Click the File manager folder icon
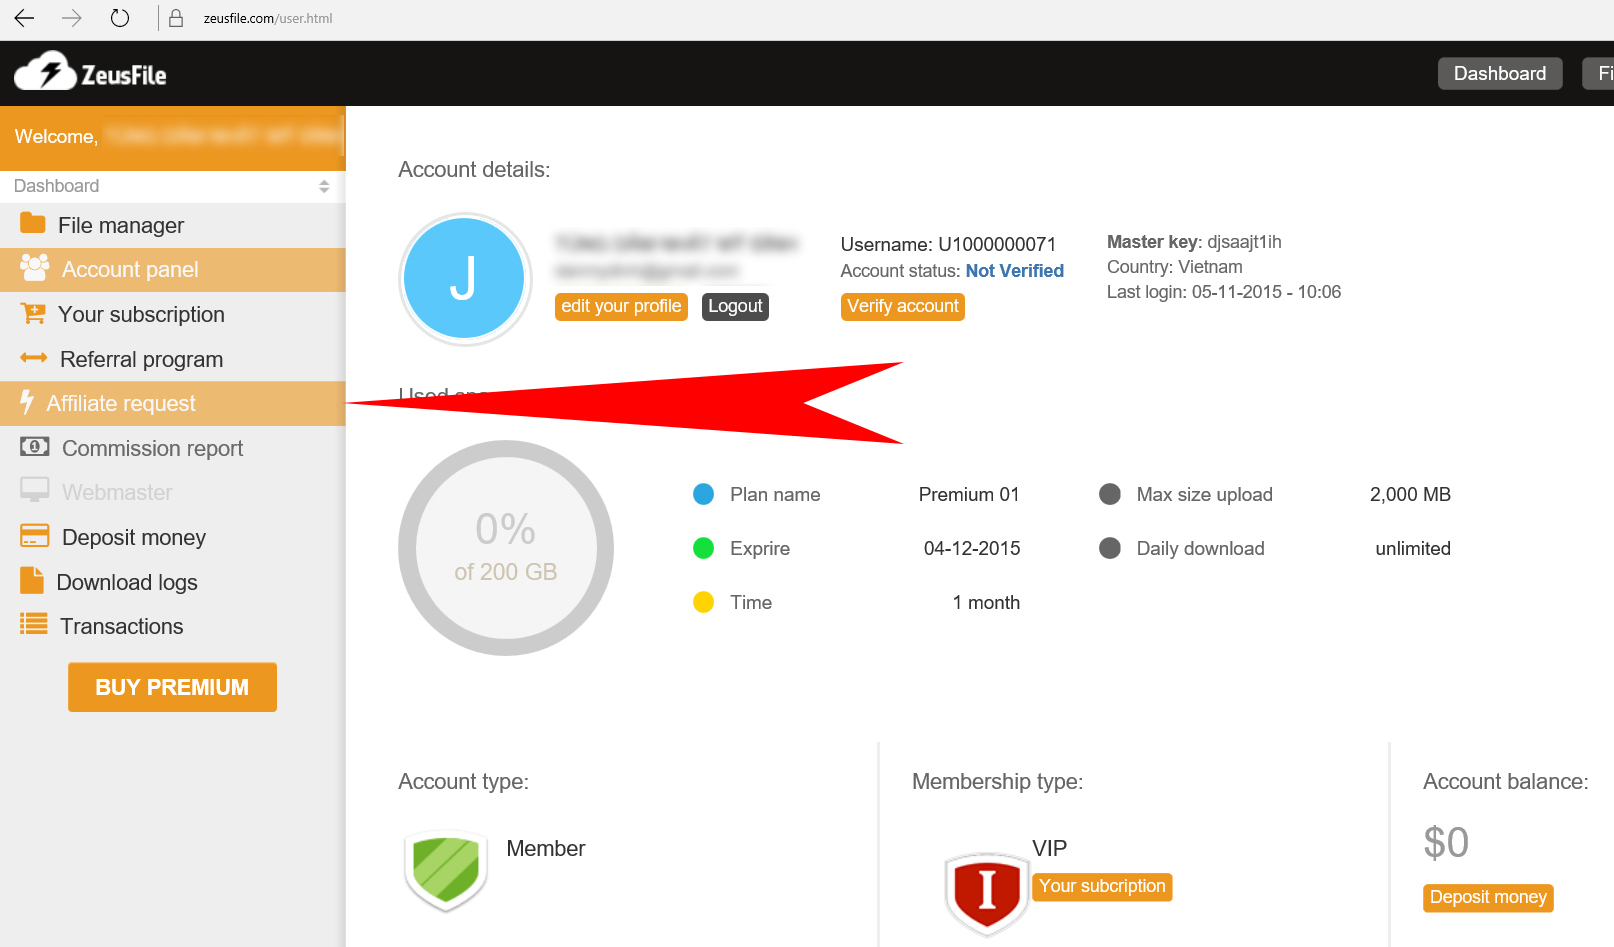Image resolution: width=1614 pixels, height=947 pixels. click(x=33, y=223)
